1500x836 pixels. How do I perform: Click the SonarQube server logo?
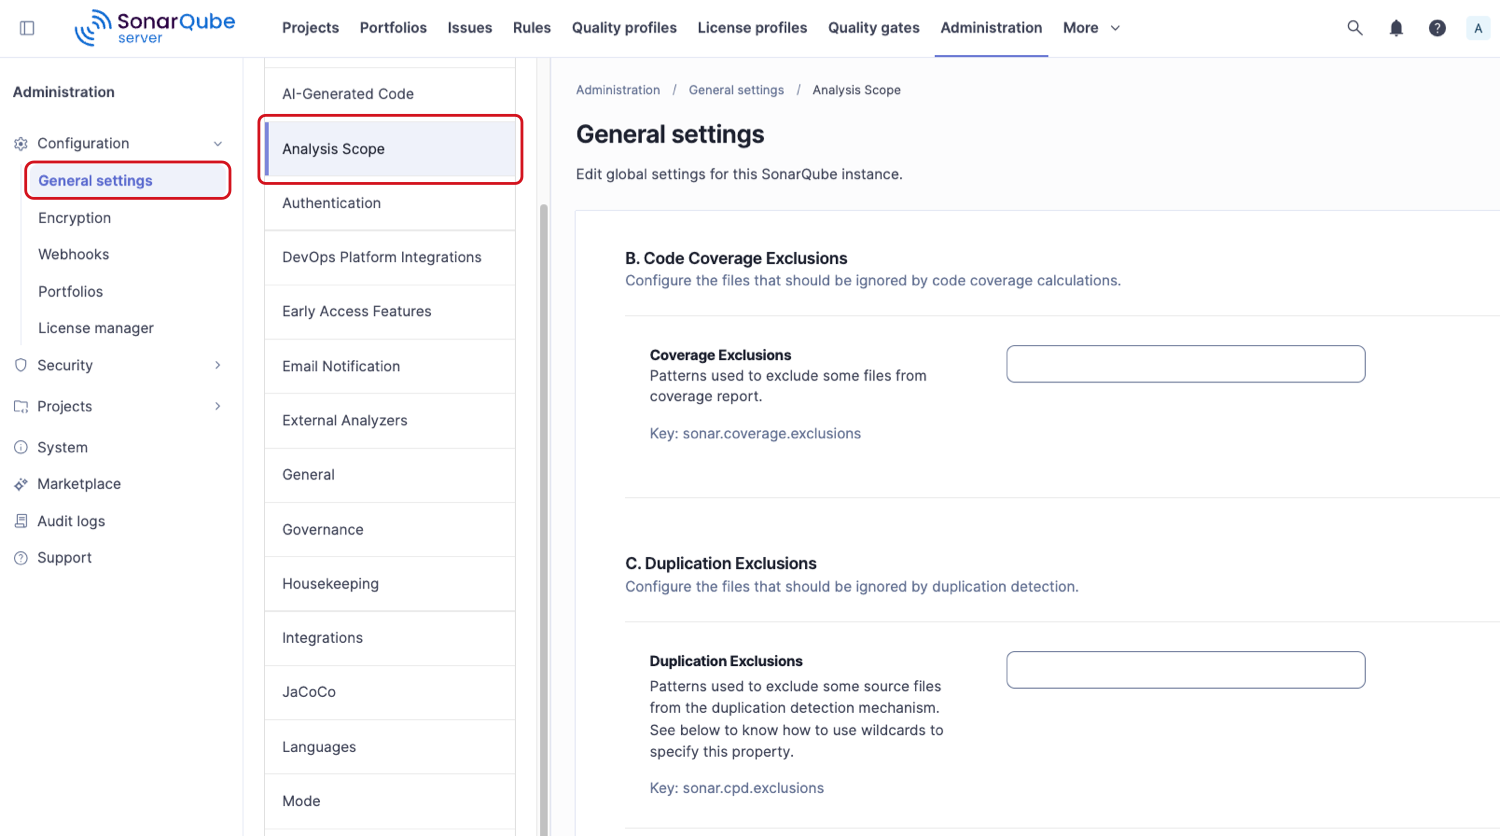[x=155, y=28]
